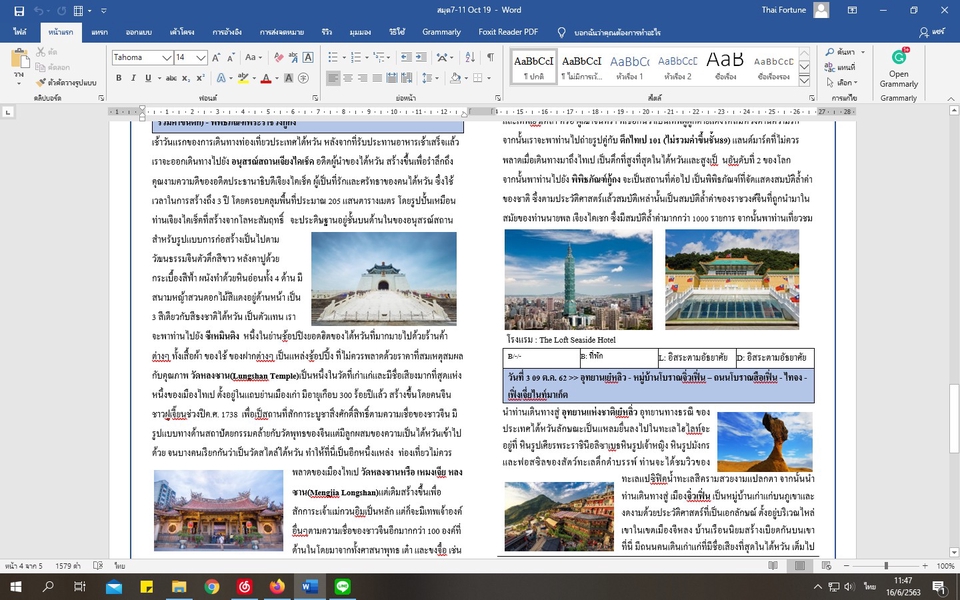Decrease font size with the shrink font icon
Screen dimensions: 960x600
point(231,58)
